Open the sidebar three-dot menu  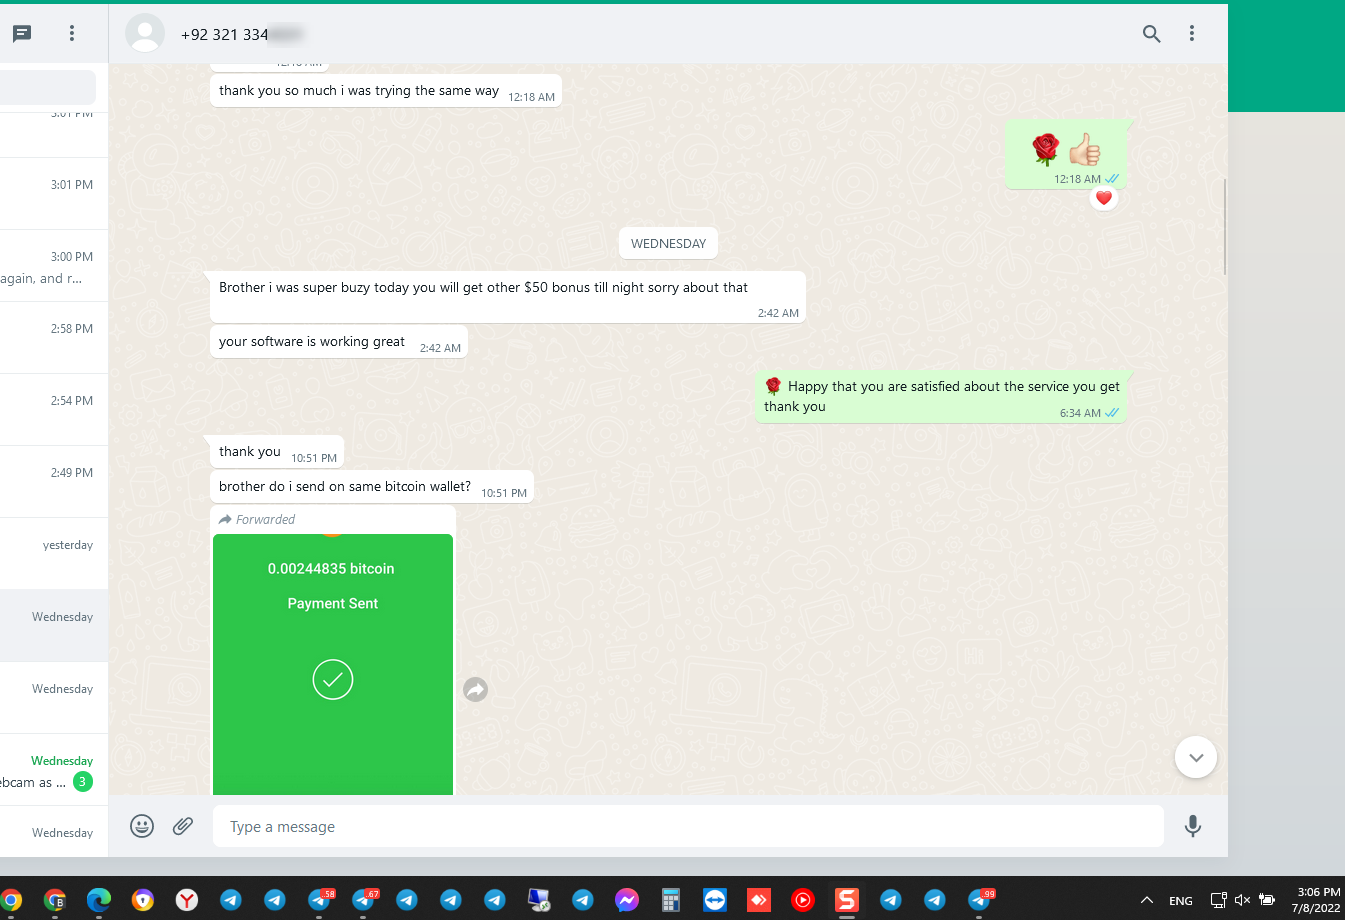tap(71, 32)
